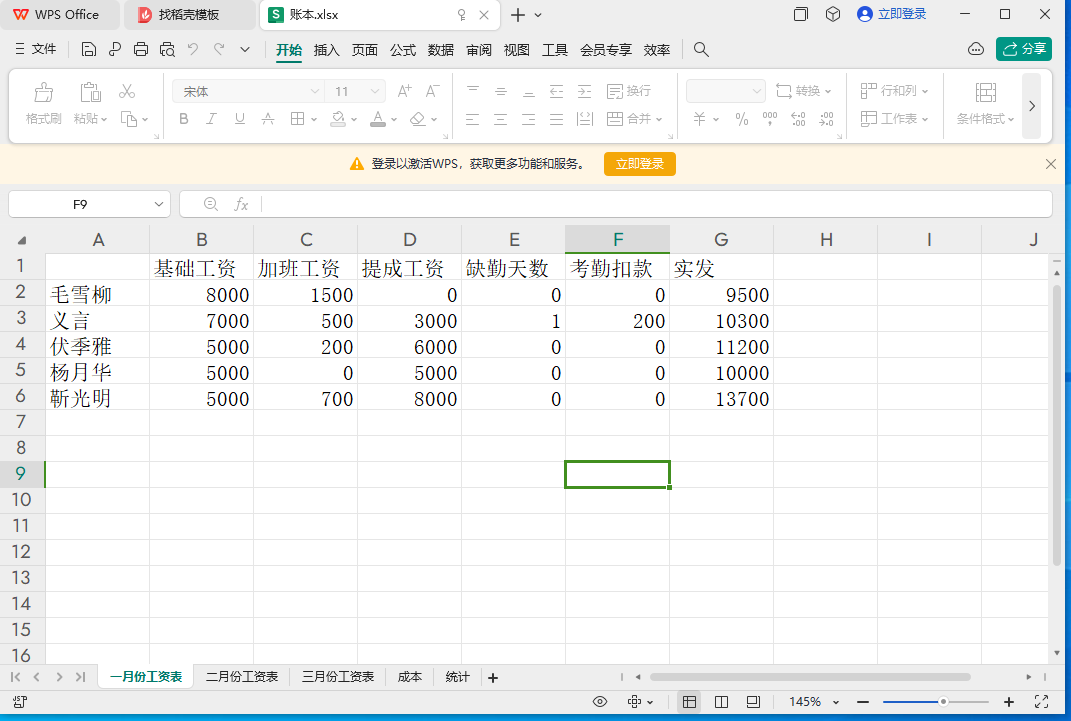Open Print Preview icon
Image resolution: width=1071 pixels, height=721 pixels.
(167, 49)
